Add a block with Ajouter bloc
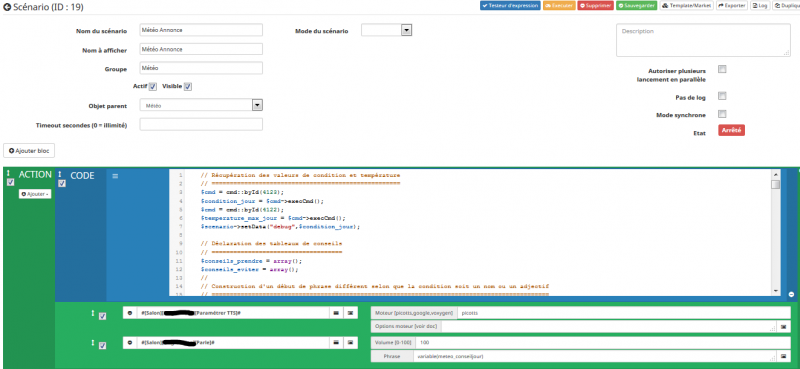800x369 pixels. [29, 151]
